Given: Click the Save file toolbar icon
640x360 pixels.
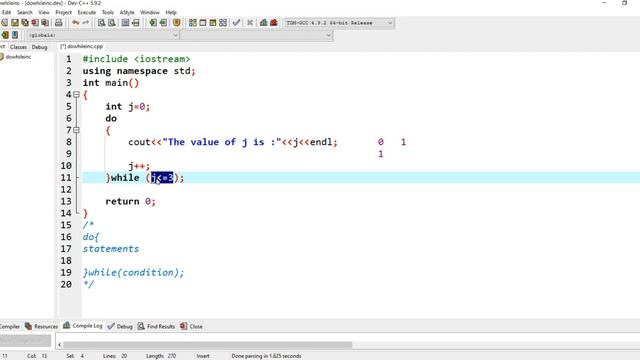Looking at the screenshot, I should pos(15,23).
